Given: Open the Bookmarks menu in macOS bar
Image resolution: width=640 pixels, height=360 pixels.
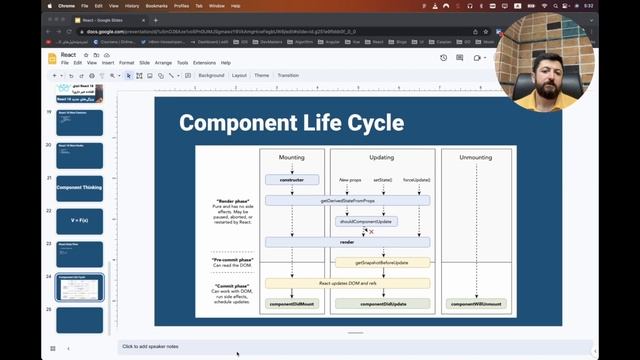Looking at the screenshot, I should pyautogui.click(x=156, y=6).
